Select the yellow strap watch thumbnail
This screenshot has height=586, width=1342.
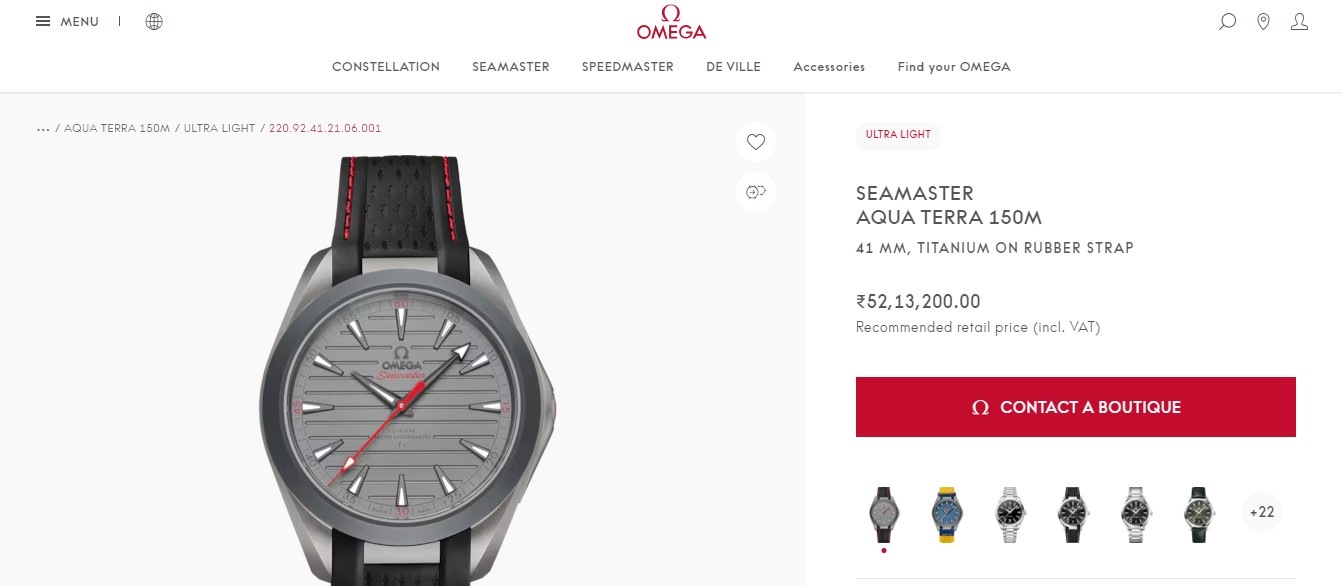click(945, 514)
